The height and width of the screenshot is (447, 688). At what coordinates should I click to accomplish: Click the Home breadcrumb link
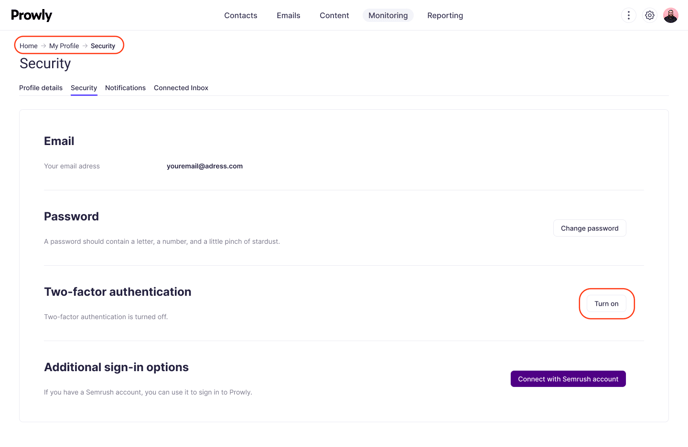click(29, 46)
